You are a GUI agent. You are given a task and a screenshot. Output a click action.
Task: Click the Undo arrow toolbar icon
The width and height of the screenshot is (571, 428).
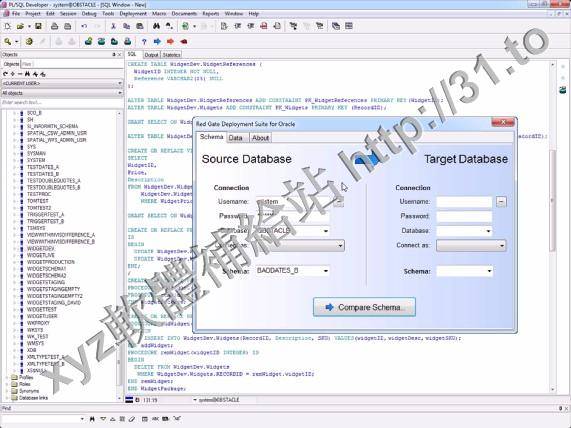pyautogui.click(x=84, y=26)
